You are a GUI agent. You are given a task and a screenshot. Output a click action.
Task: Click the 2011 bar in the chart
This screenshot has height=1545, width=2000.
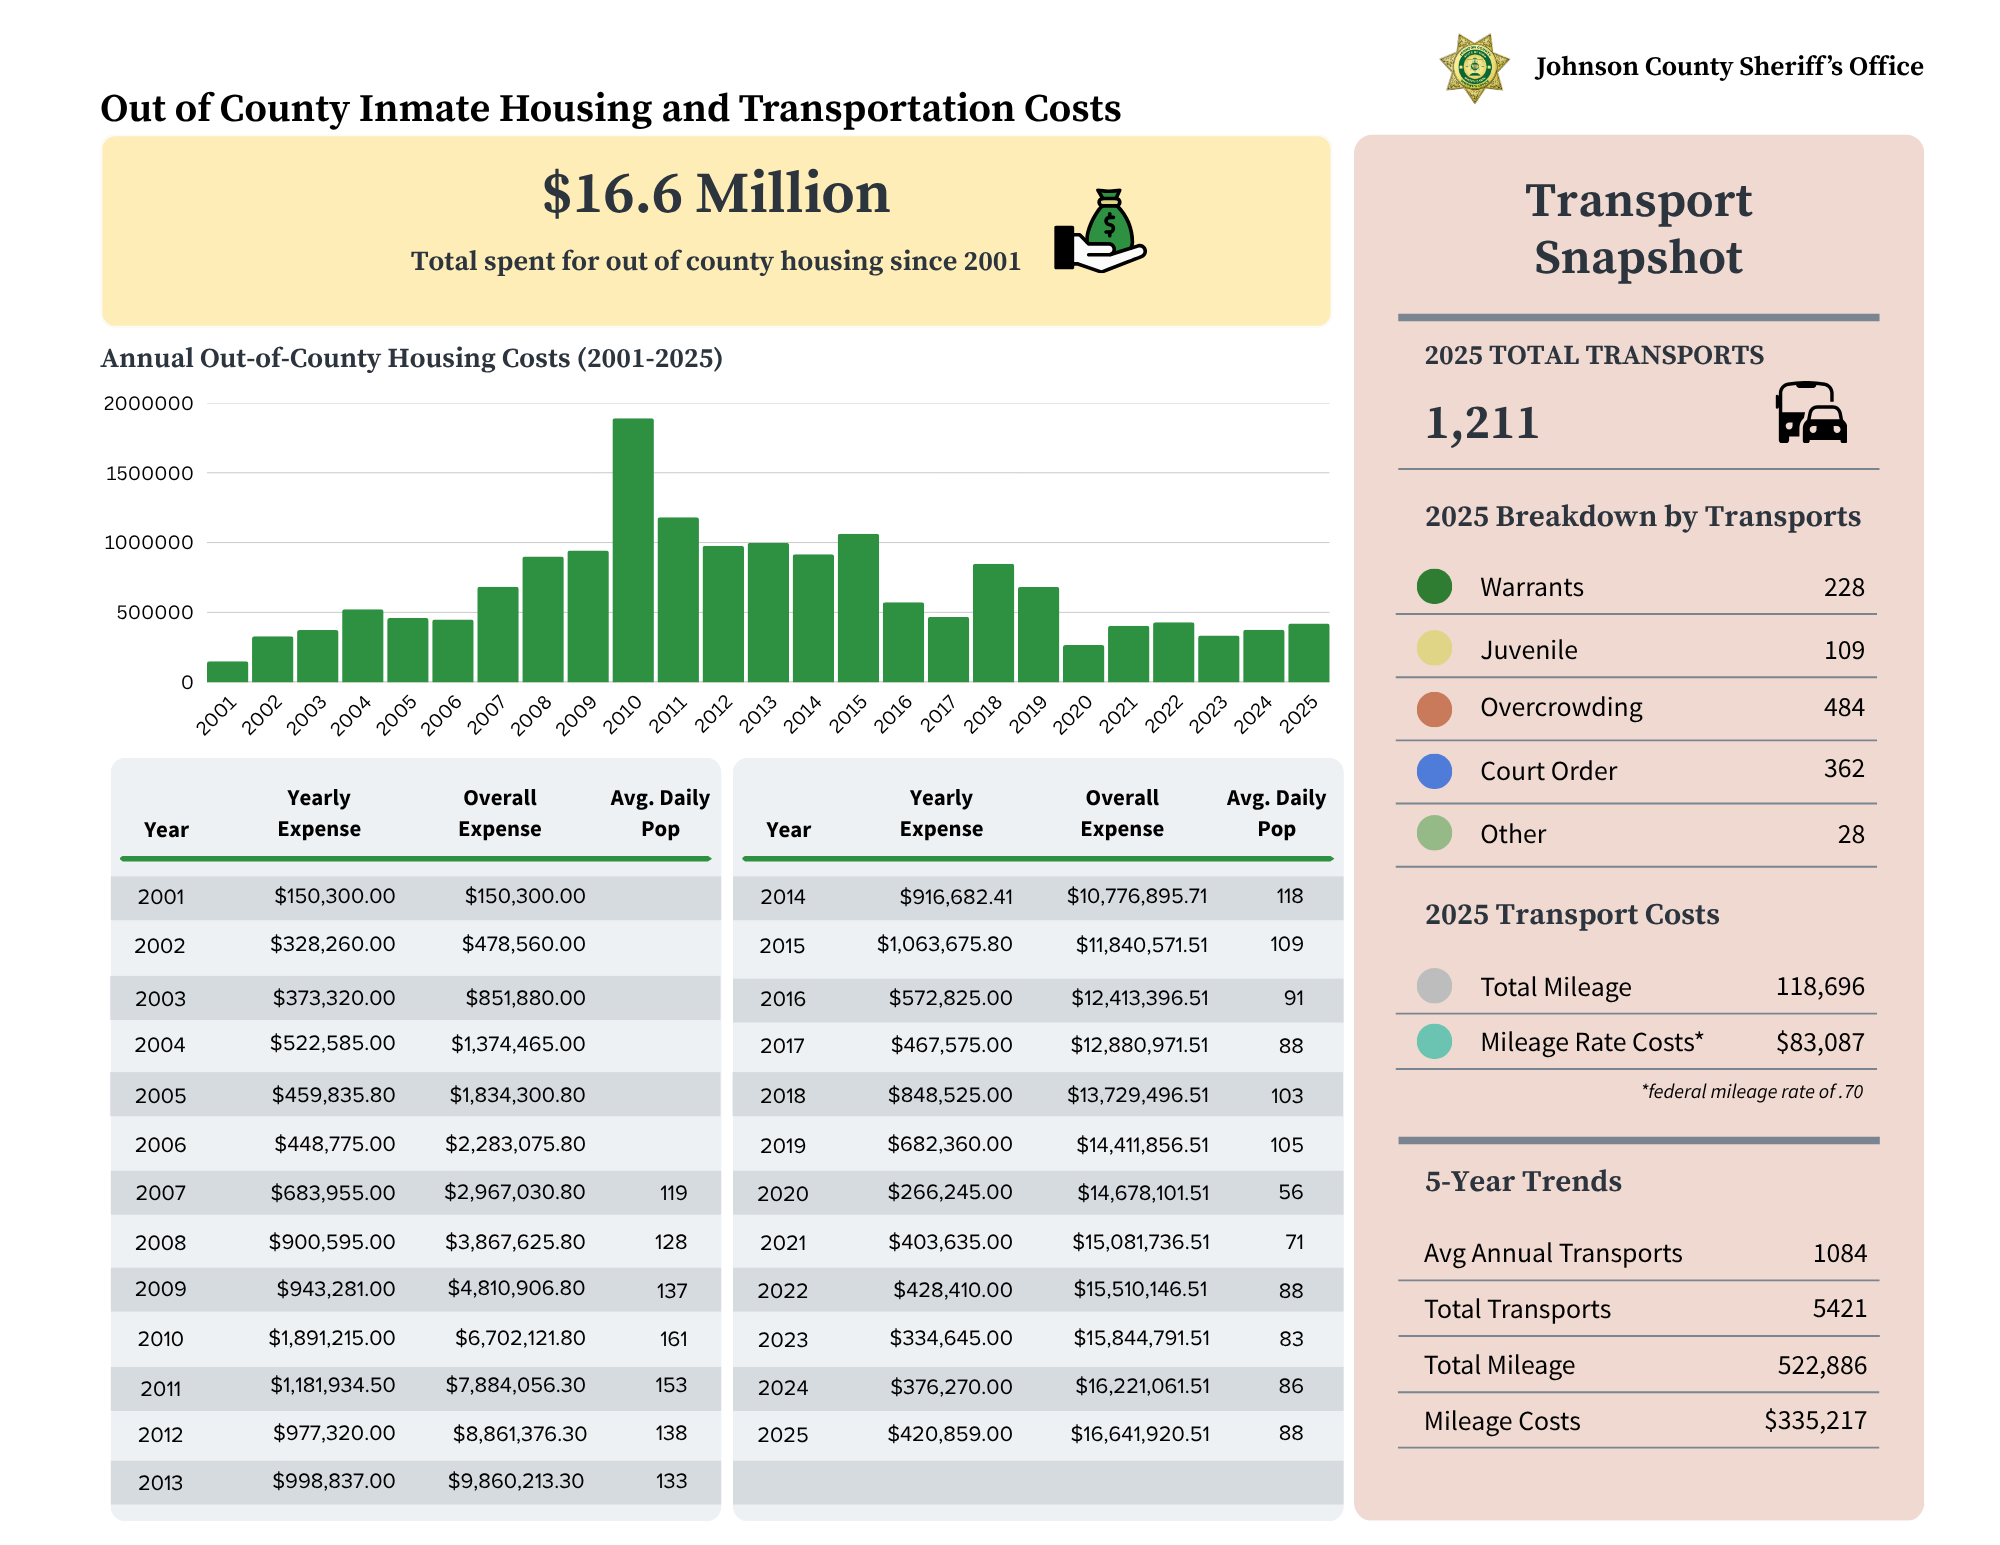coord(678,599)
